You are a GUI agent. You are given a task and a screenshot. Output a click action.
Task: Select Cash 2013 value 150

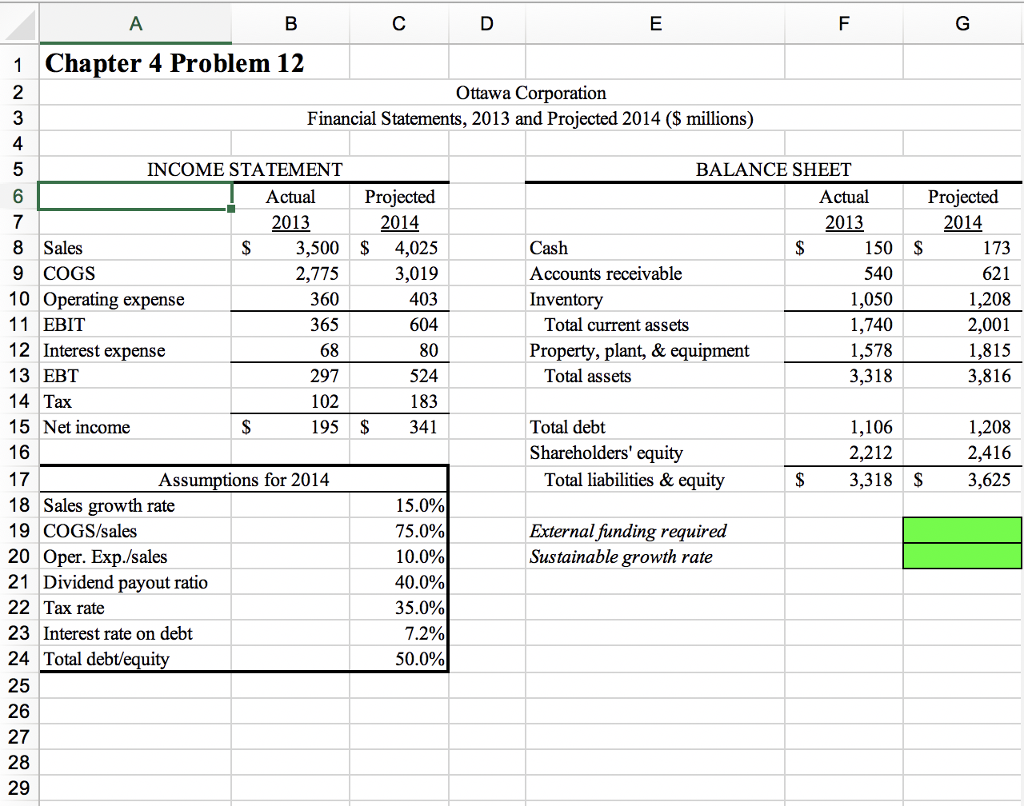[x=844, y=248]
